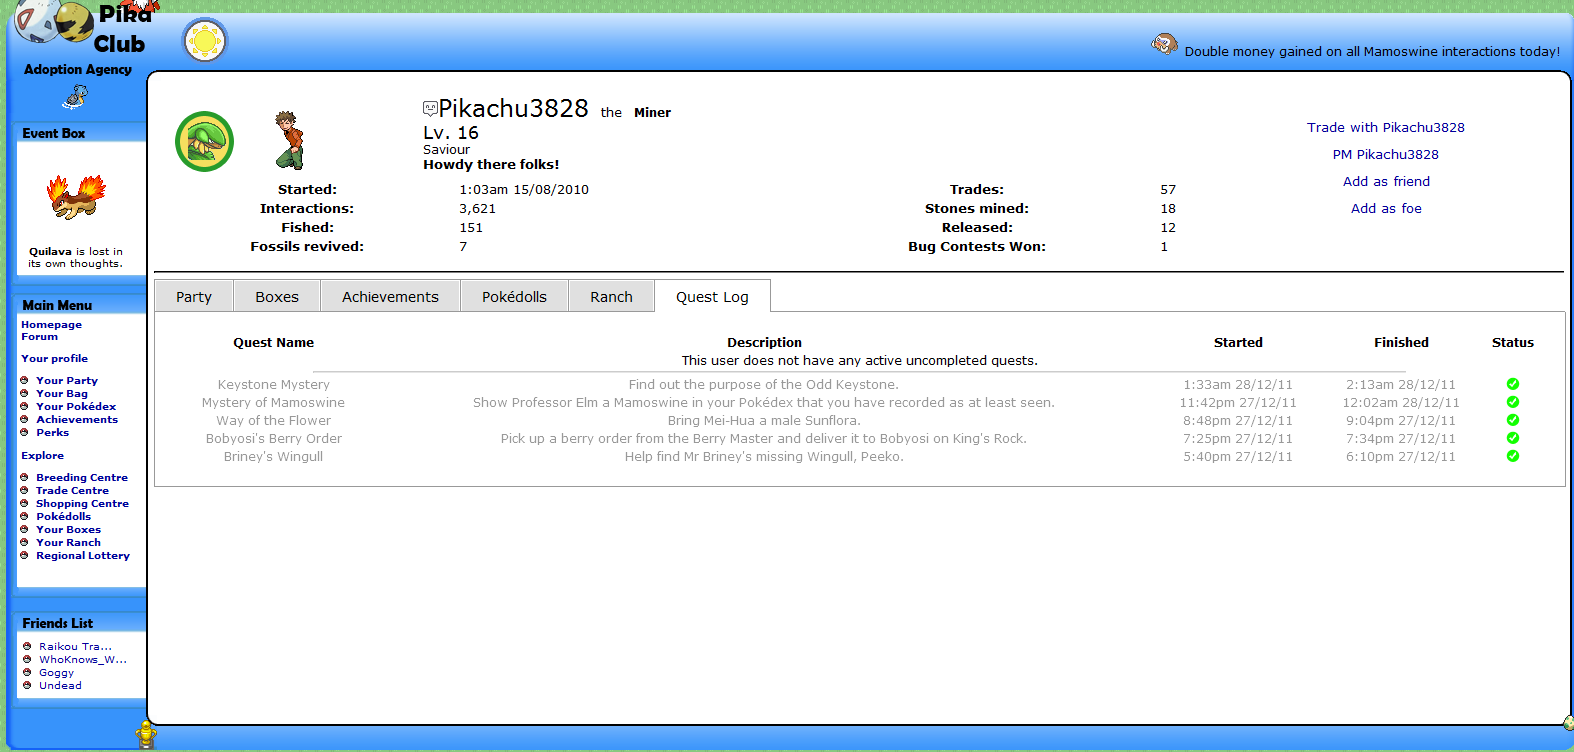The width and height of the screenshot is (1574, 752).
Task: Click the Mamoswine icon by the announcement
Action: [x=1164, y=44]
